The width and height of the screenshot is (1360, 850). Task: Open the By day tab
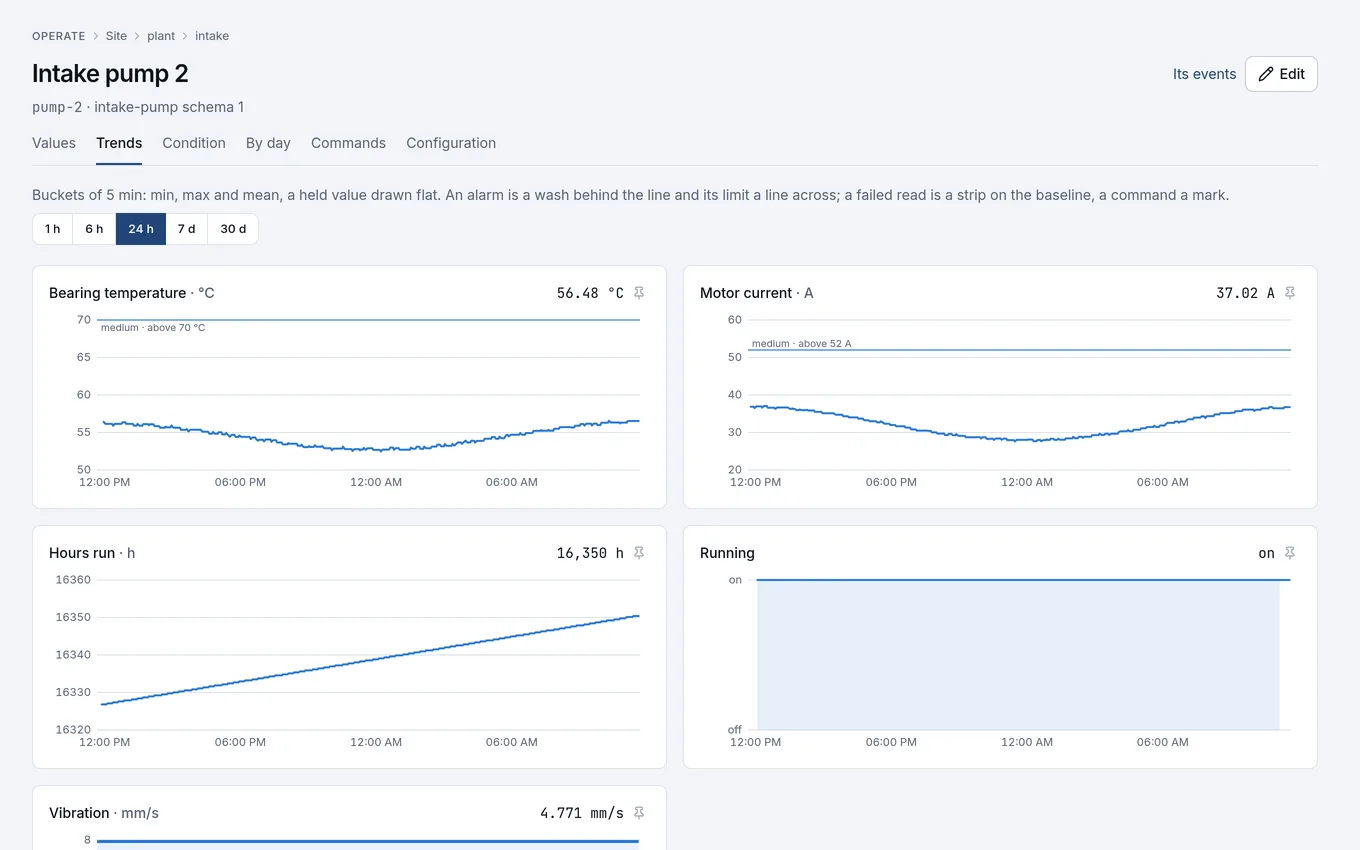(x=268, y=143)
